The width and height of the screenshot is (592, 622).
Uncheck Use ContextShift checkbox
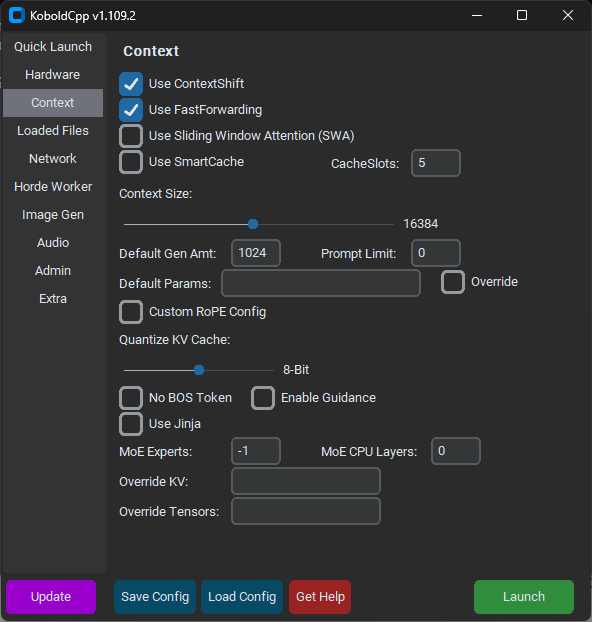click(131, 84)
